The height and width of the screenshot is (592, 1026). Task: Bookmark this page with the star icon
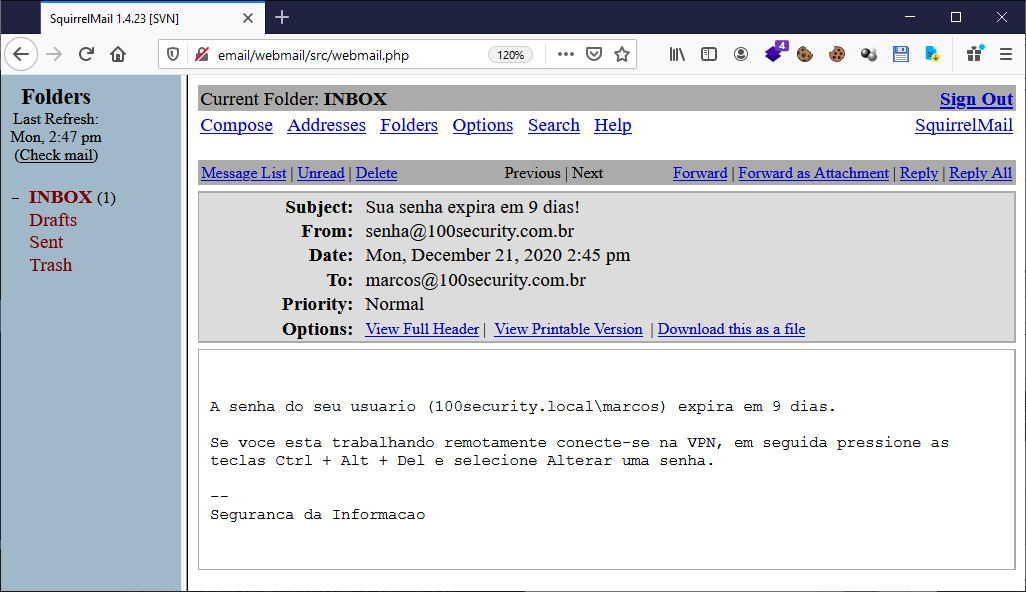(x=622, y=54)
